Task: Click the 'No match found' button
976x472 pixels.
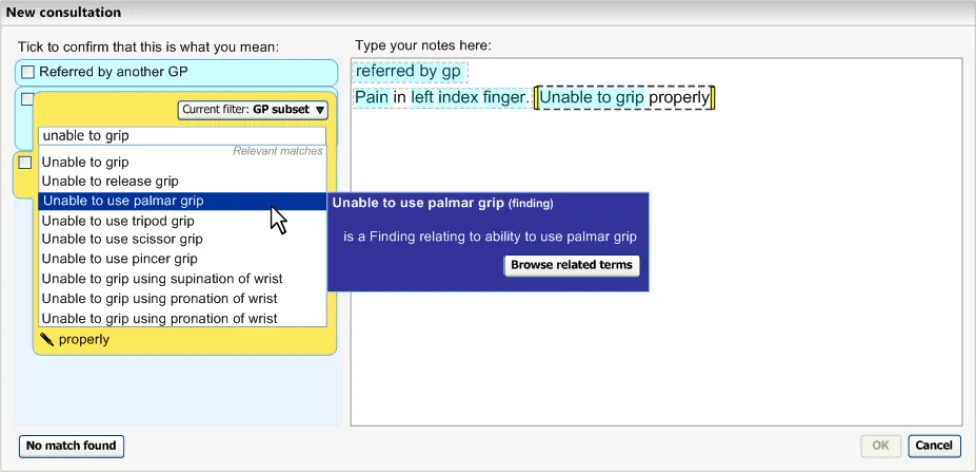Action: tap(71, 446)
